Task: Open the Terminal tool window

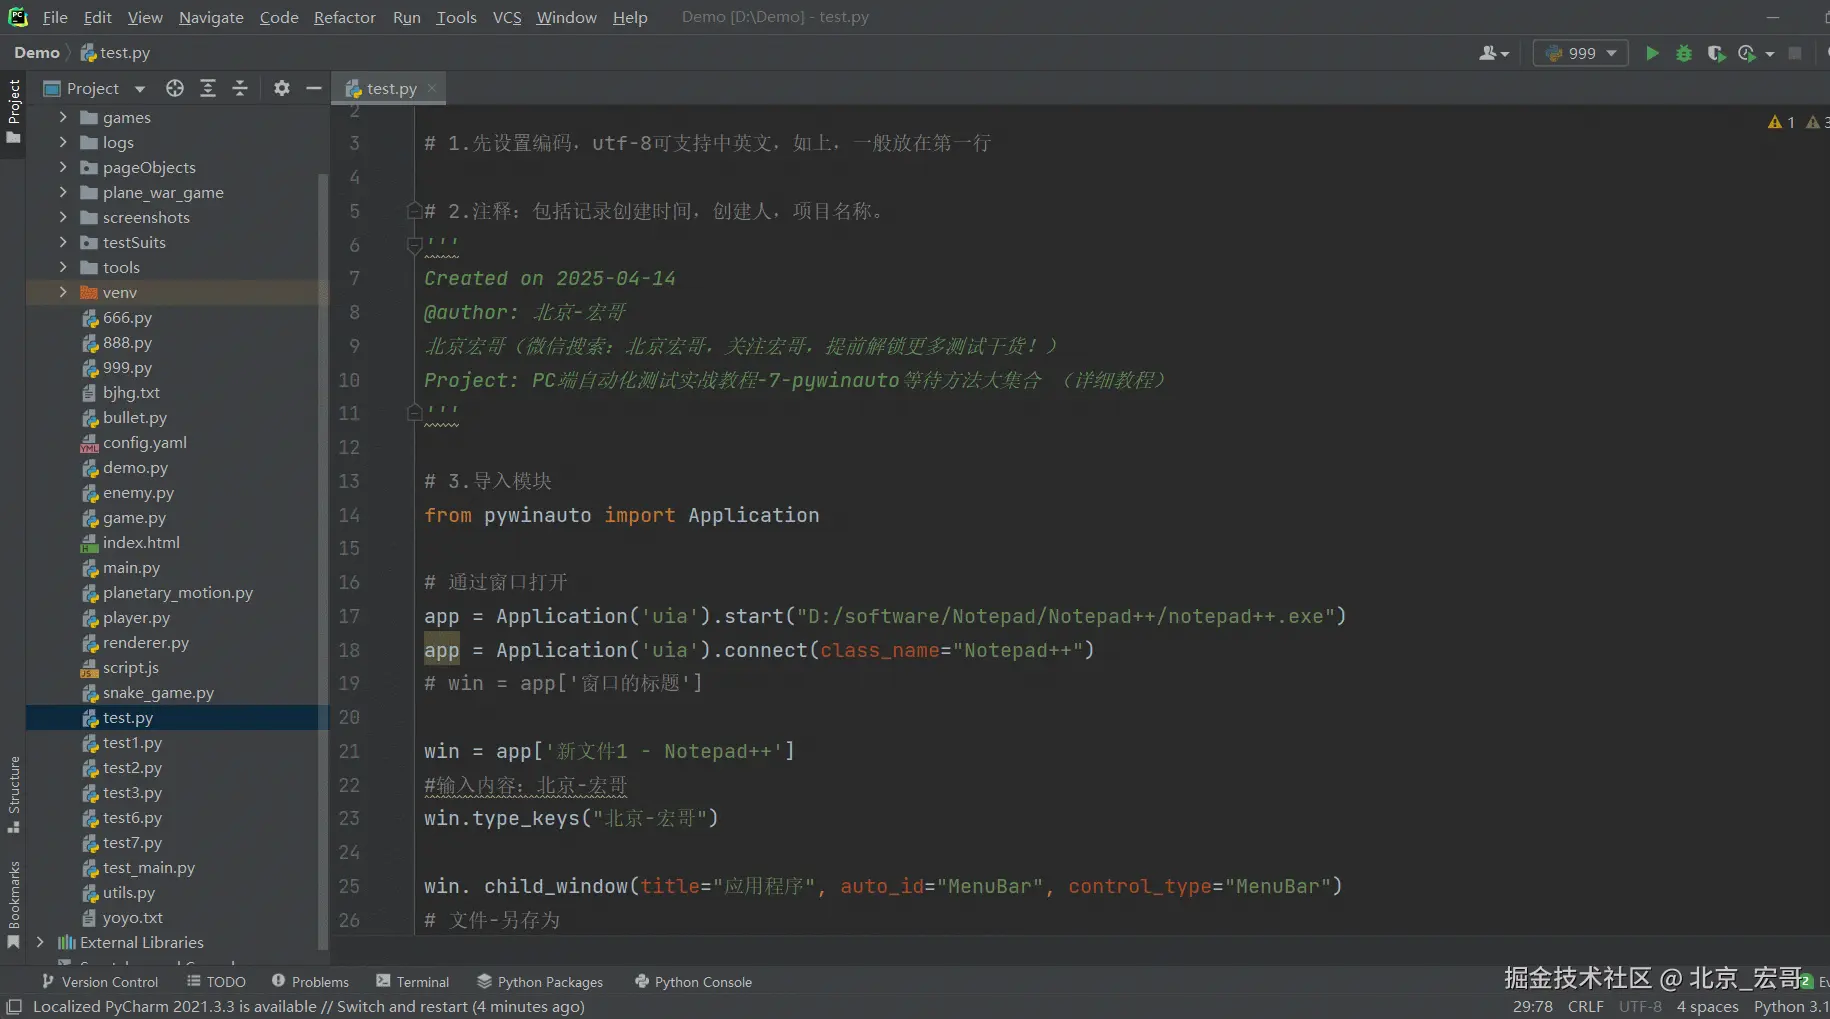Action: point(413,982)
